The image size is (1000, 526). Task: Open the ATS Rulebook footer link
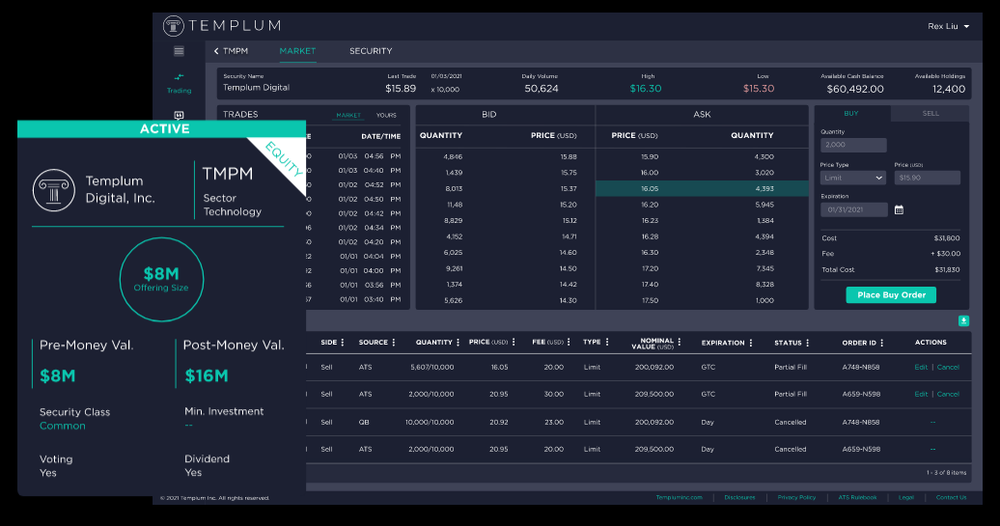click(857, 497)
